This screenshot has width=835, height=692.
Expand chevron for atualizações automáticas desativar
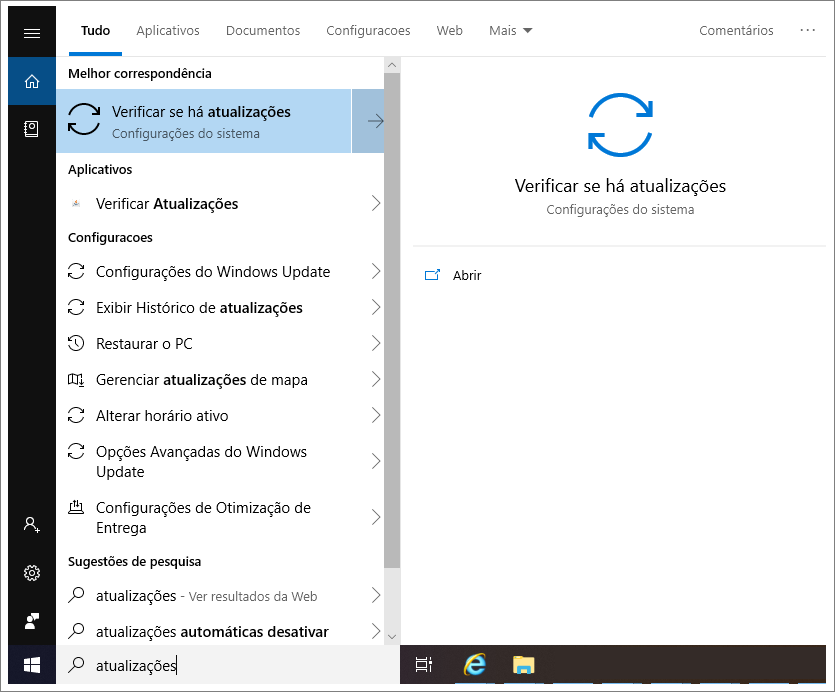point(376,631)
